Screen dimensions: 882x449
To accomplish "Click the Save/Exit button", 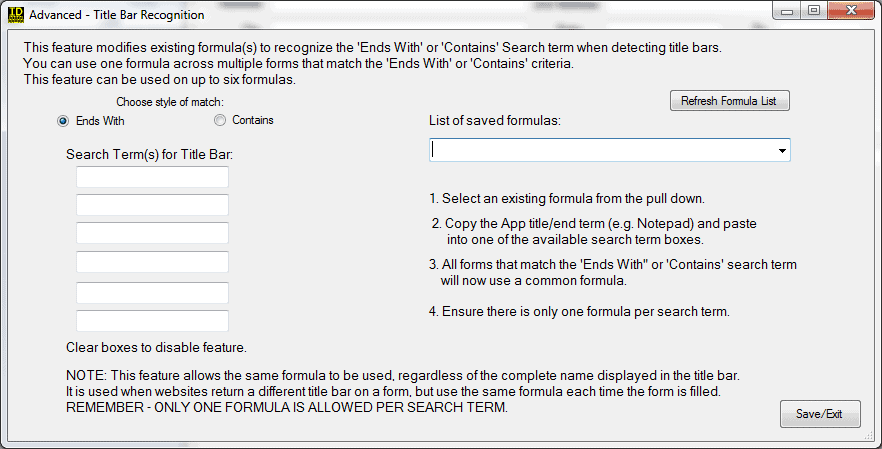I will click(x=819, y=414).
